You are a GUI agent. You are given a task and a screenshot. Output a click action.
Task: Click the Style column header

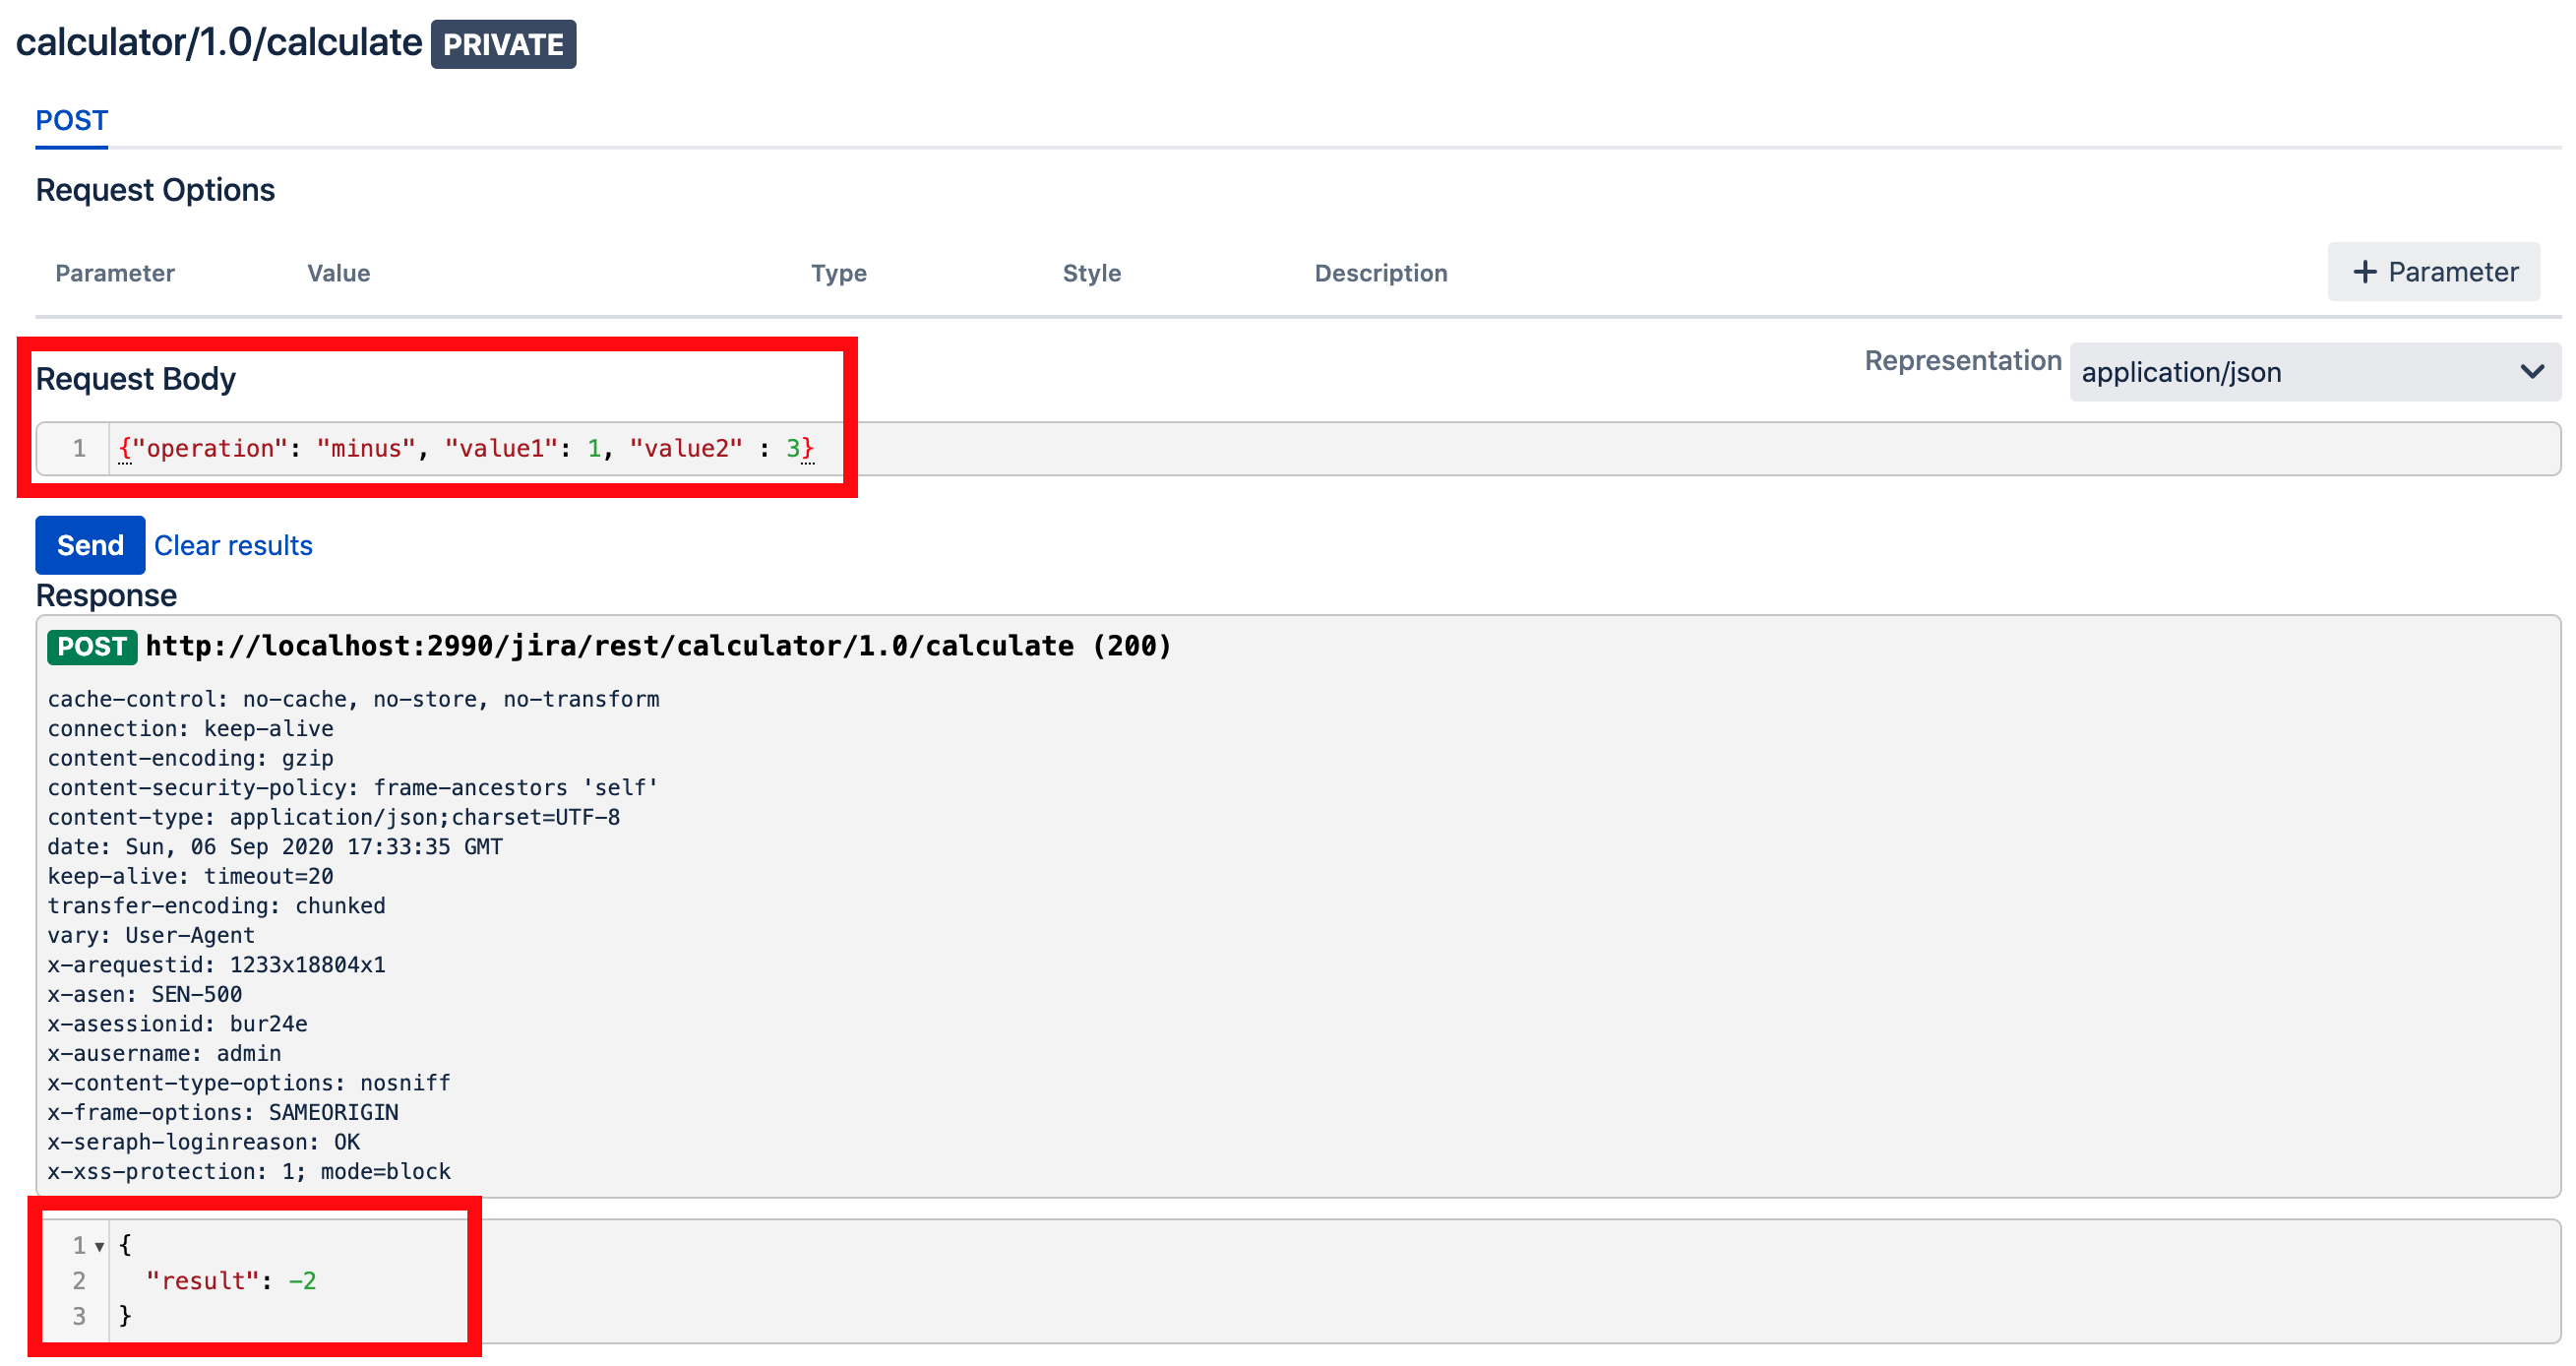1092,273
